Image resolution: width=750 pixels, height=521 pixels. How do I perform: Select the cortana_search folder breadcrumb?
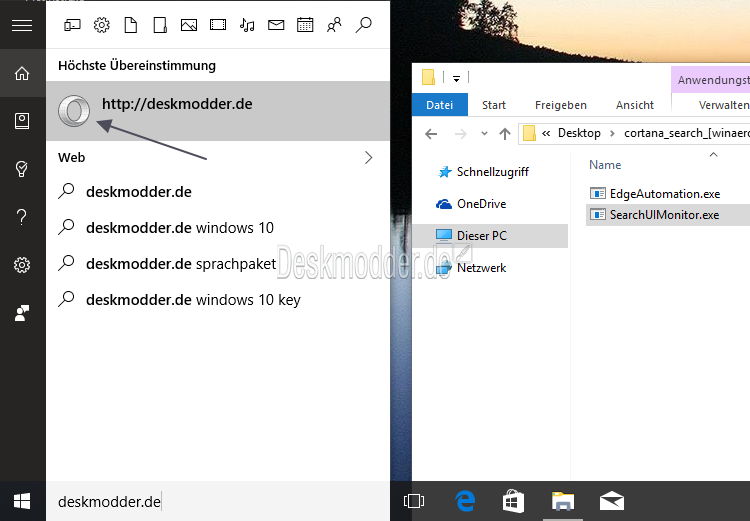686,133
